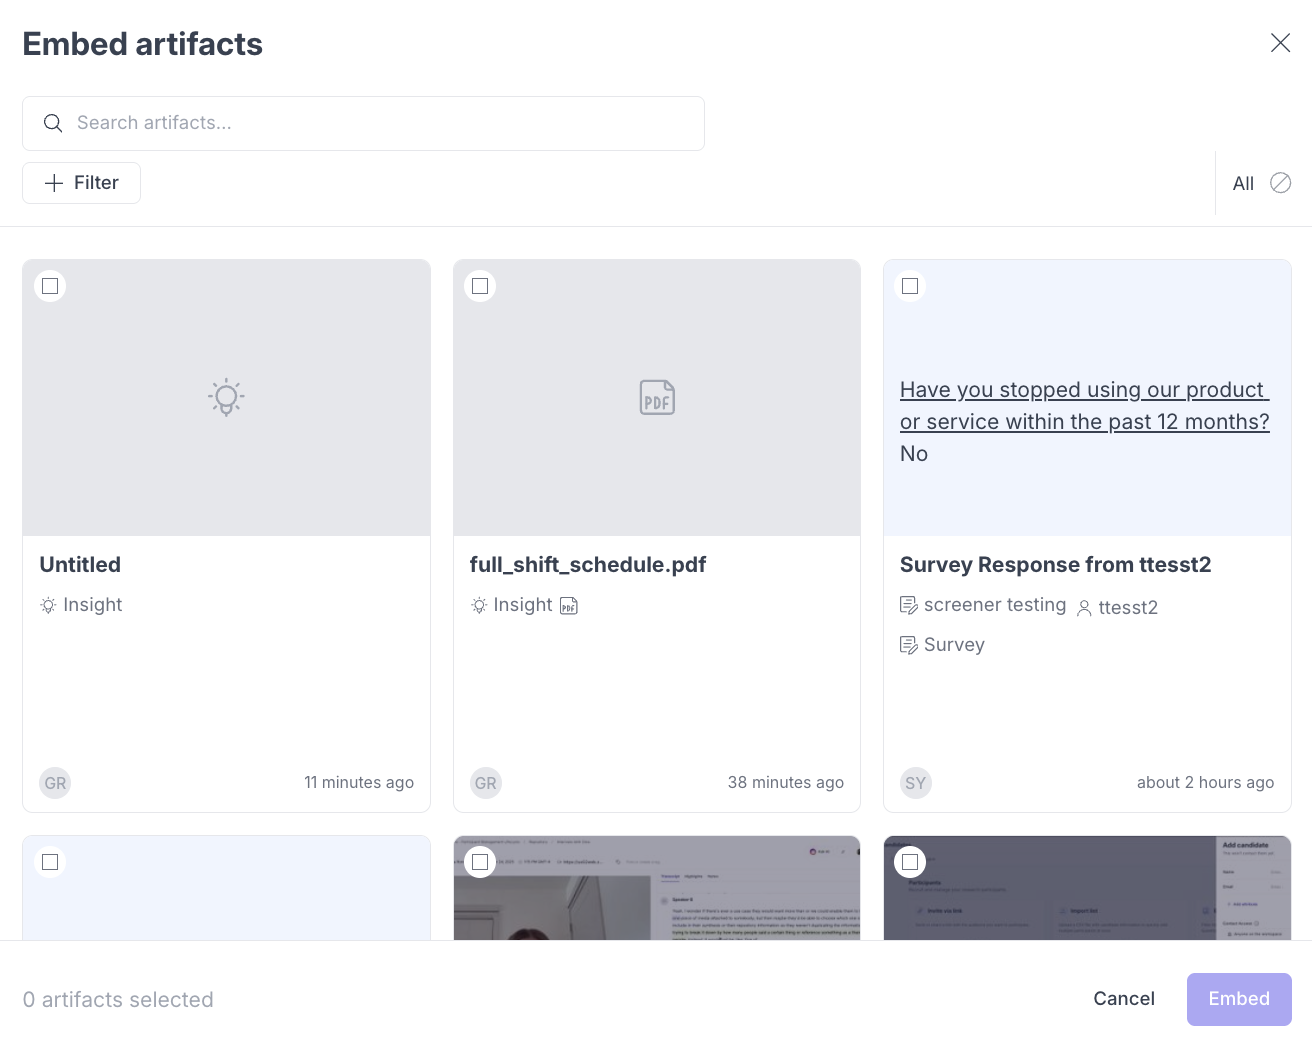Select the full_shift_schedule.pdf checkbox

(480, 286)
